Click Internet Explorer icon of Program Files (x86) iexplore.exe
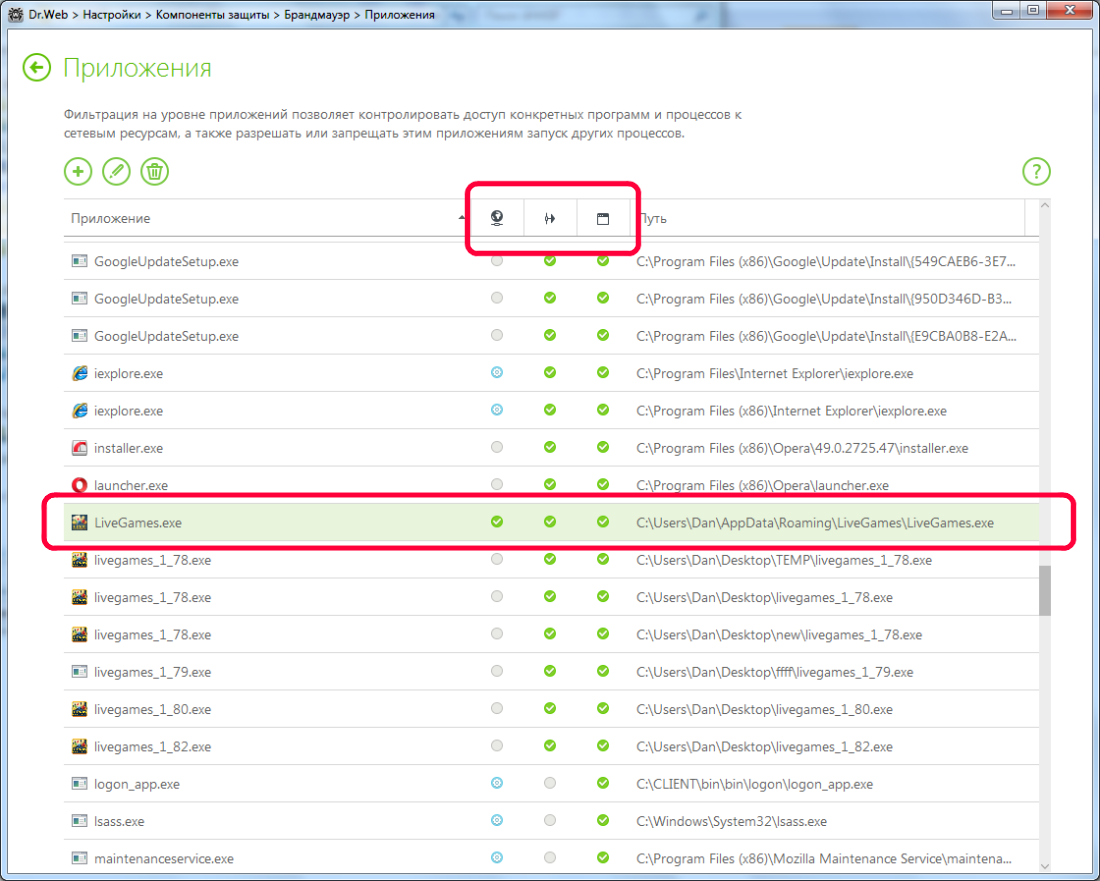Viewport: 1100px width, 881px height. (x=79, y=410)
